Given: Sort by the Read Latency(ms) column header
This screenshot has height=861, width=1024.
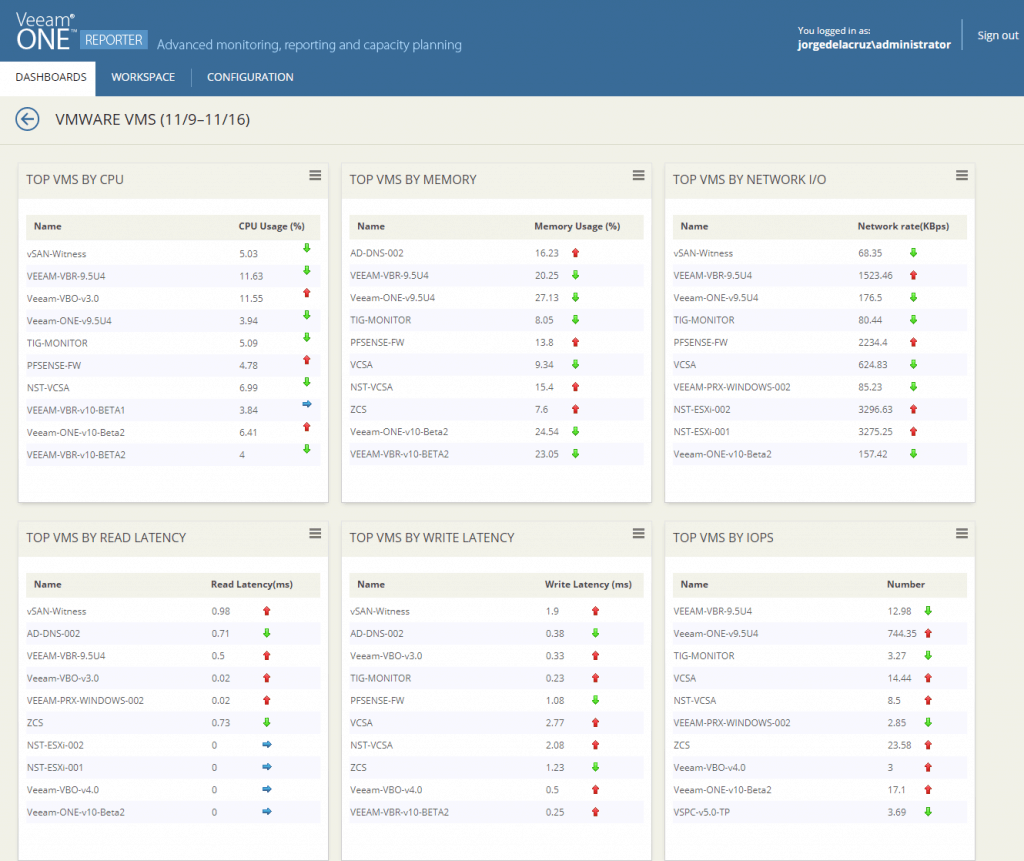Looking at the screenshot, I should (251, 584).
